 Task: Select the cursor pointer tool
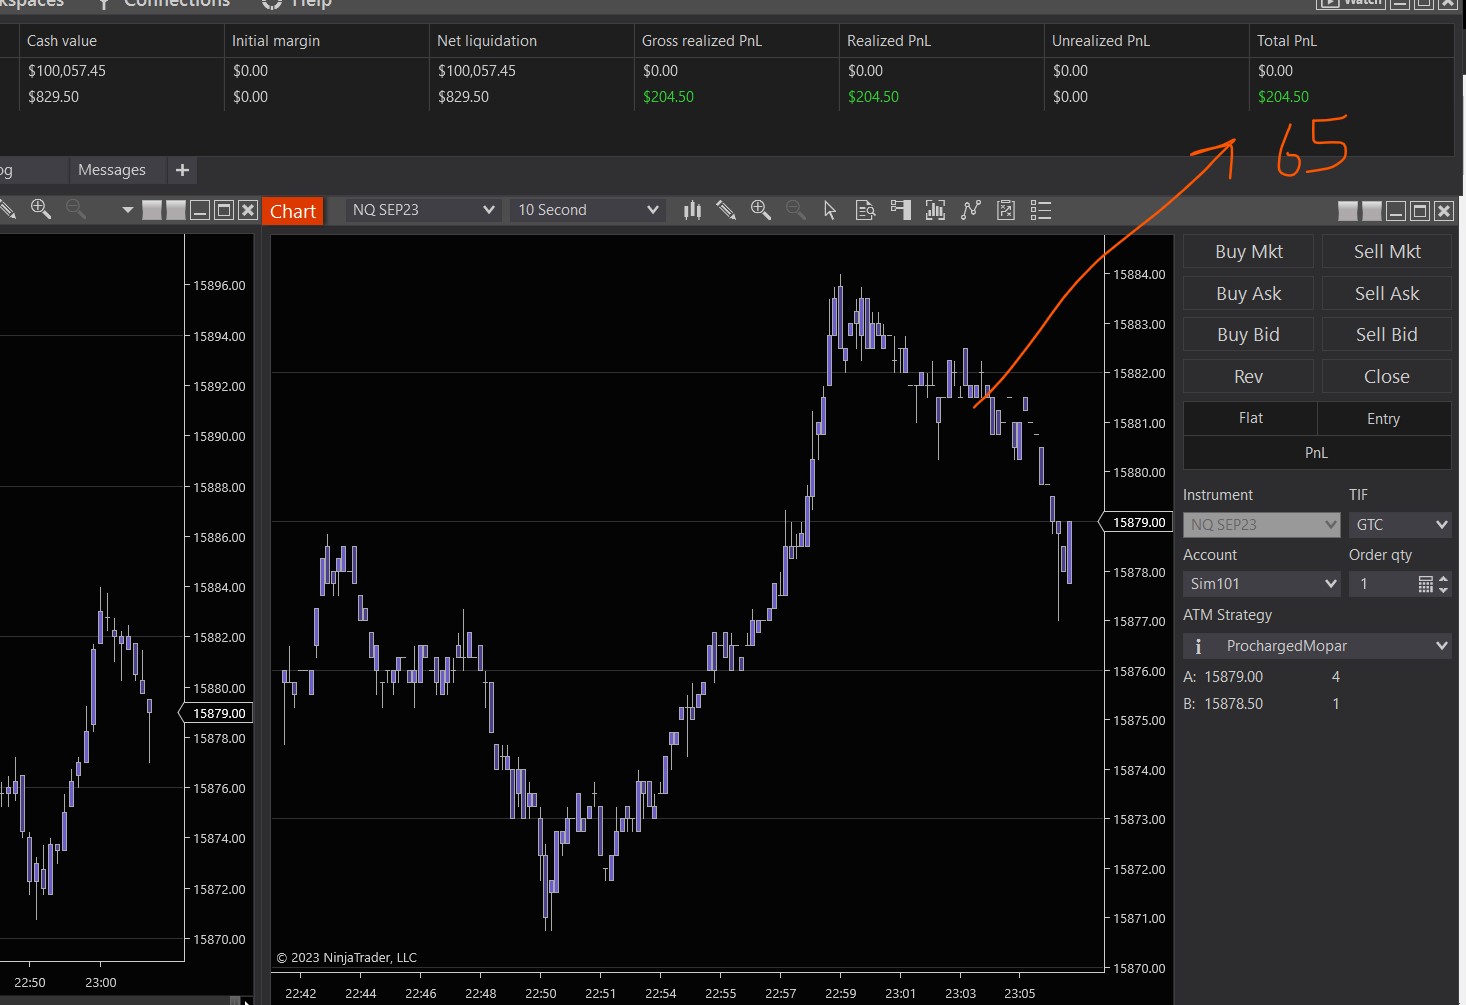click(x=830, y=210)
